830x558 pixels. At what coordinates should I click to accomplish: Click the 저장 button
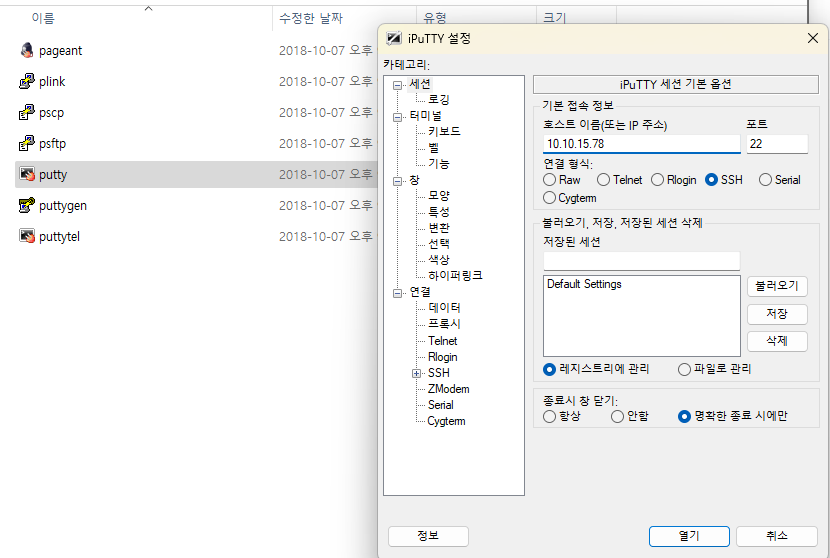pos(777,314)
